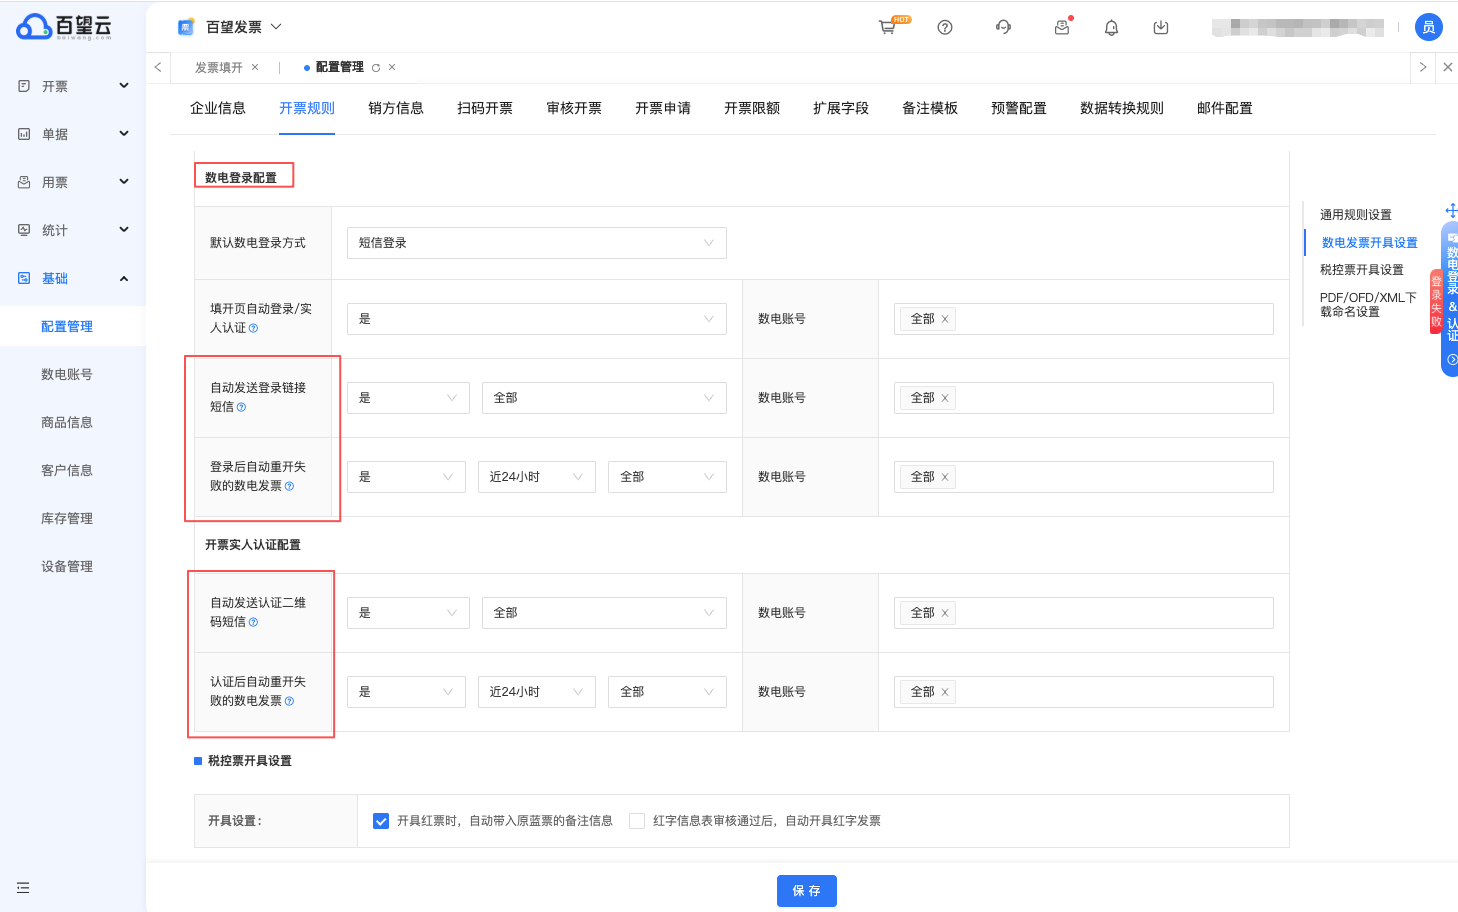
Task: Expand the 开票 sidebar menu
Action: click(x=73, y=87)
